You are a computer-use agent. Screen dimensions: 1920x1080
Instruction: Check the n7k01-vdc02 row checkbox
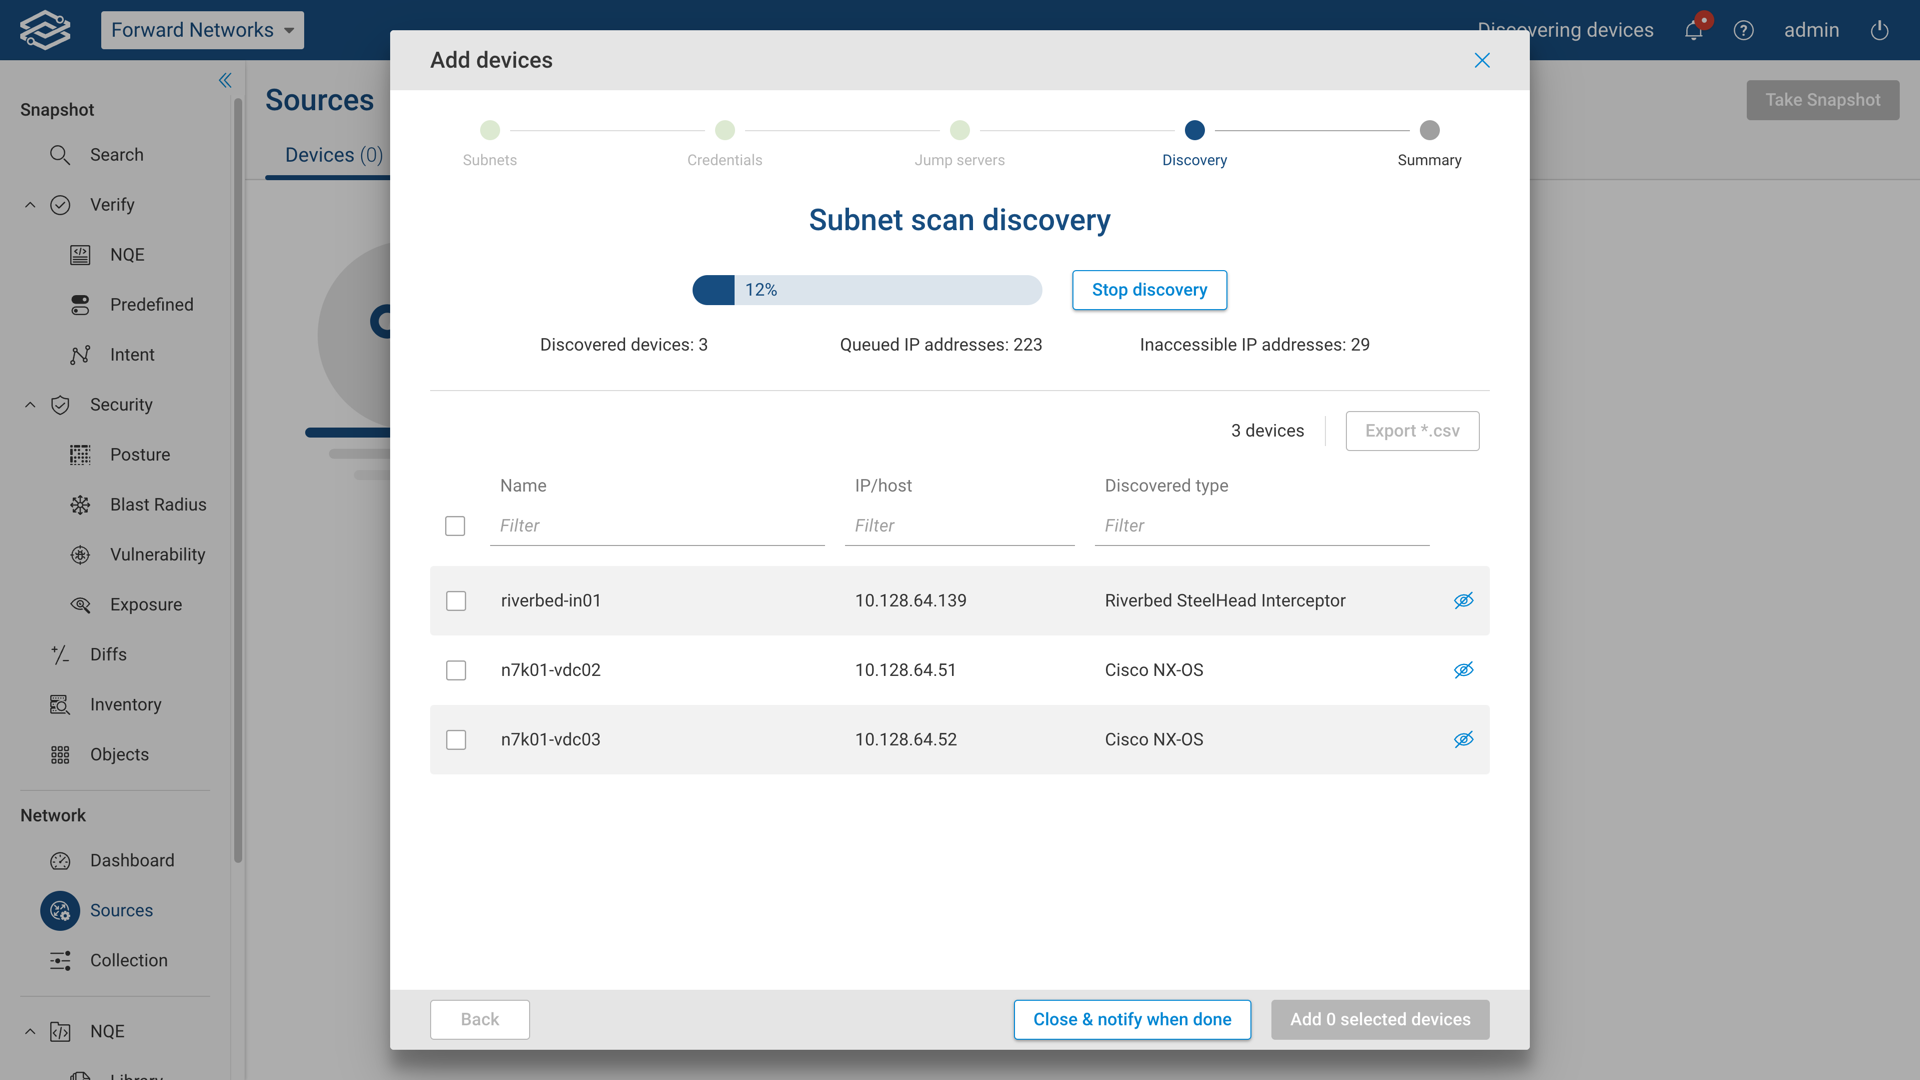(x=456, y=670)
